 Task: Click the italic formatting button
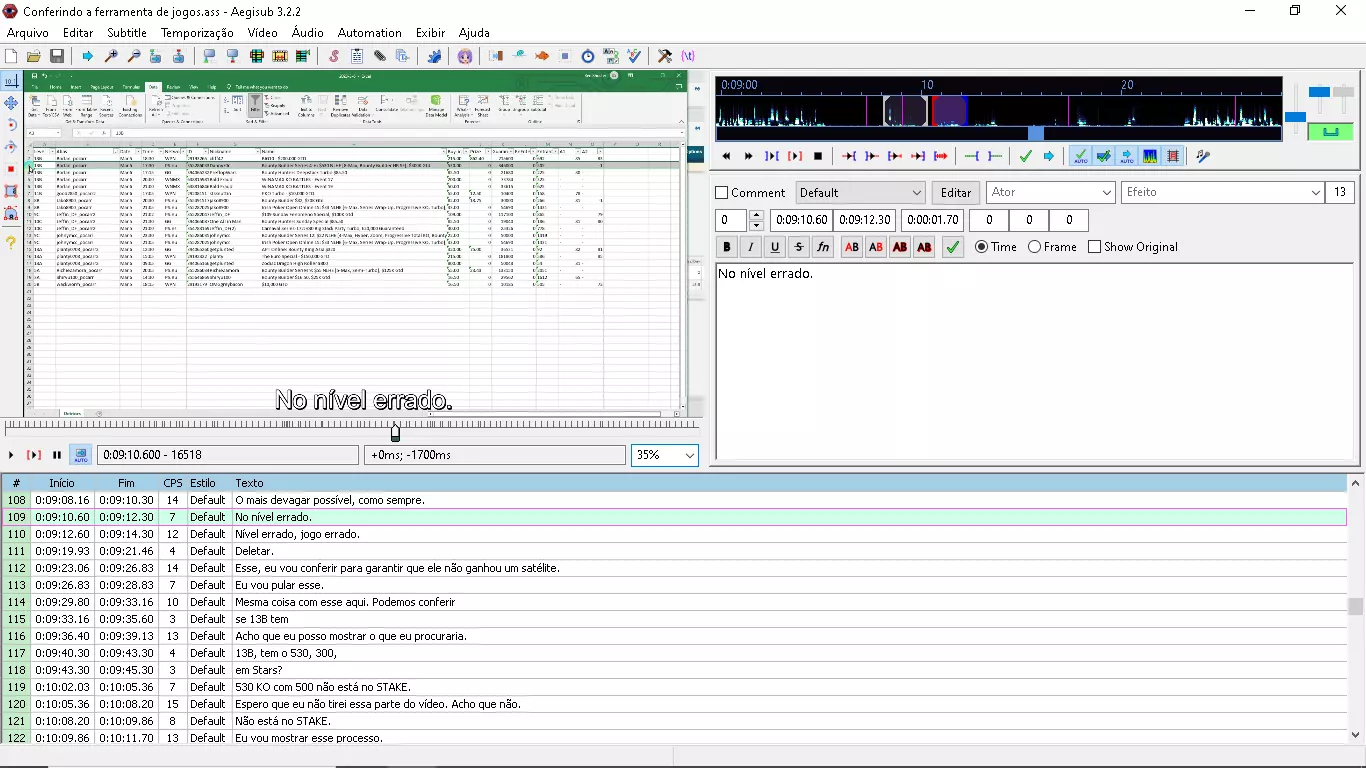(x=751, y=247)
